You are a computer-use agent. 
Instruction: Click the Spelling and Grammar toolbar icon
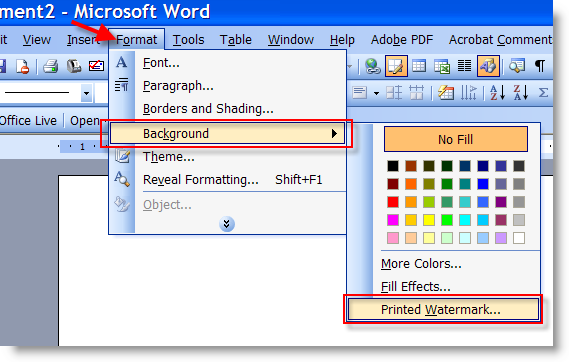pyautogui.click(x=97, y=66)
